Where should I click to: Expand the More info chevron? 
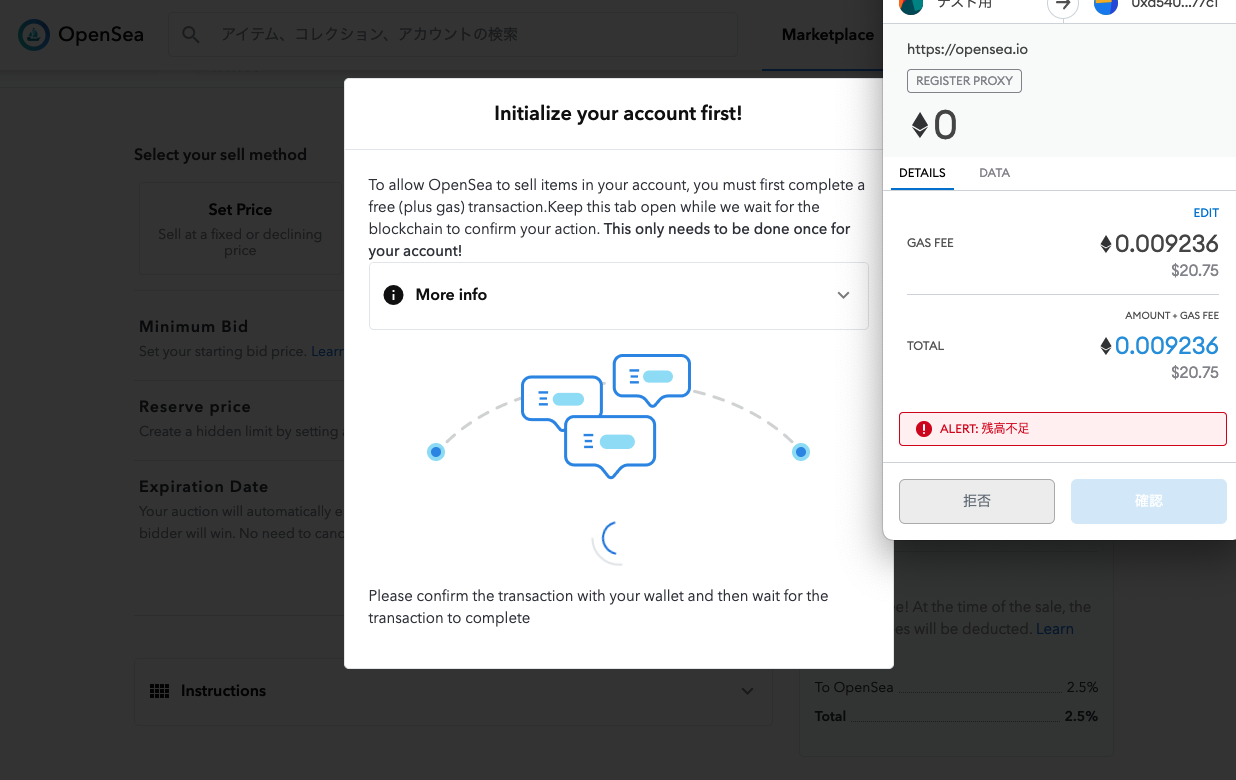[x=843, y=295]
